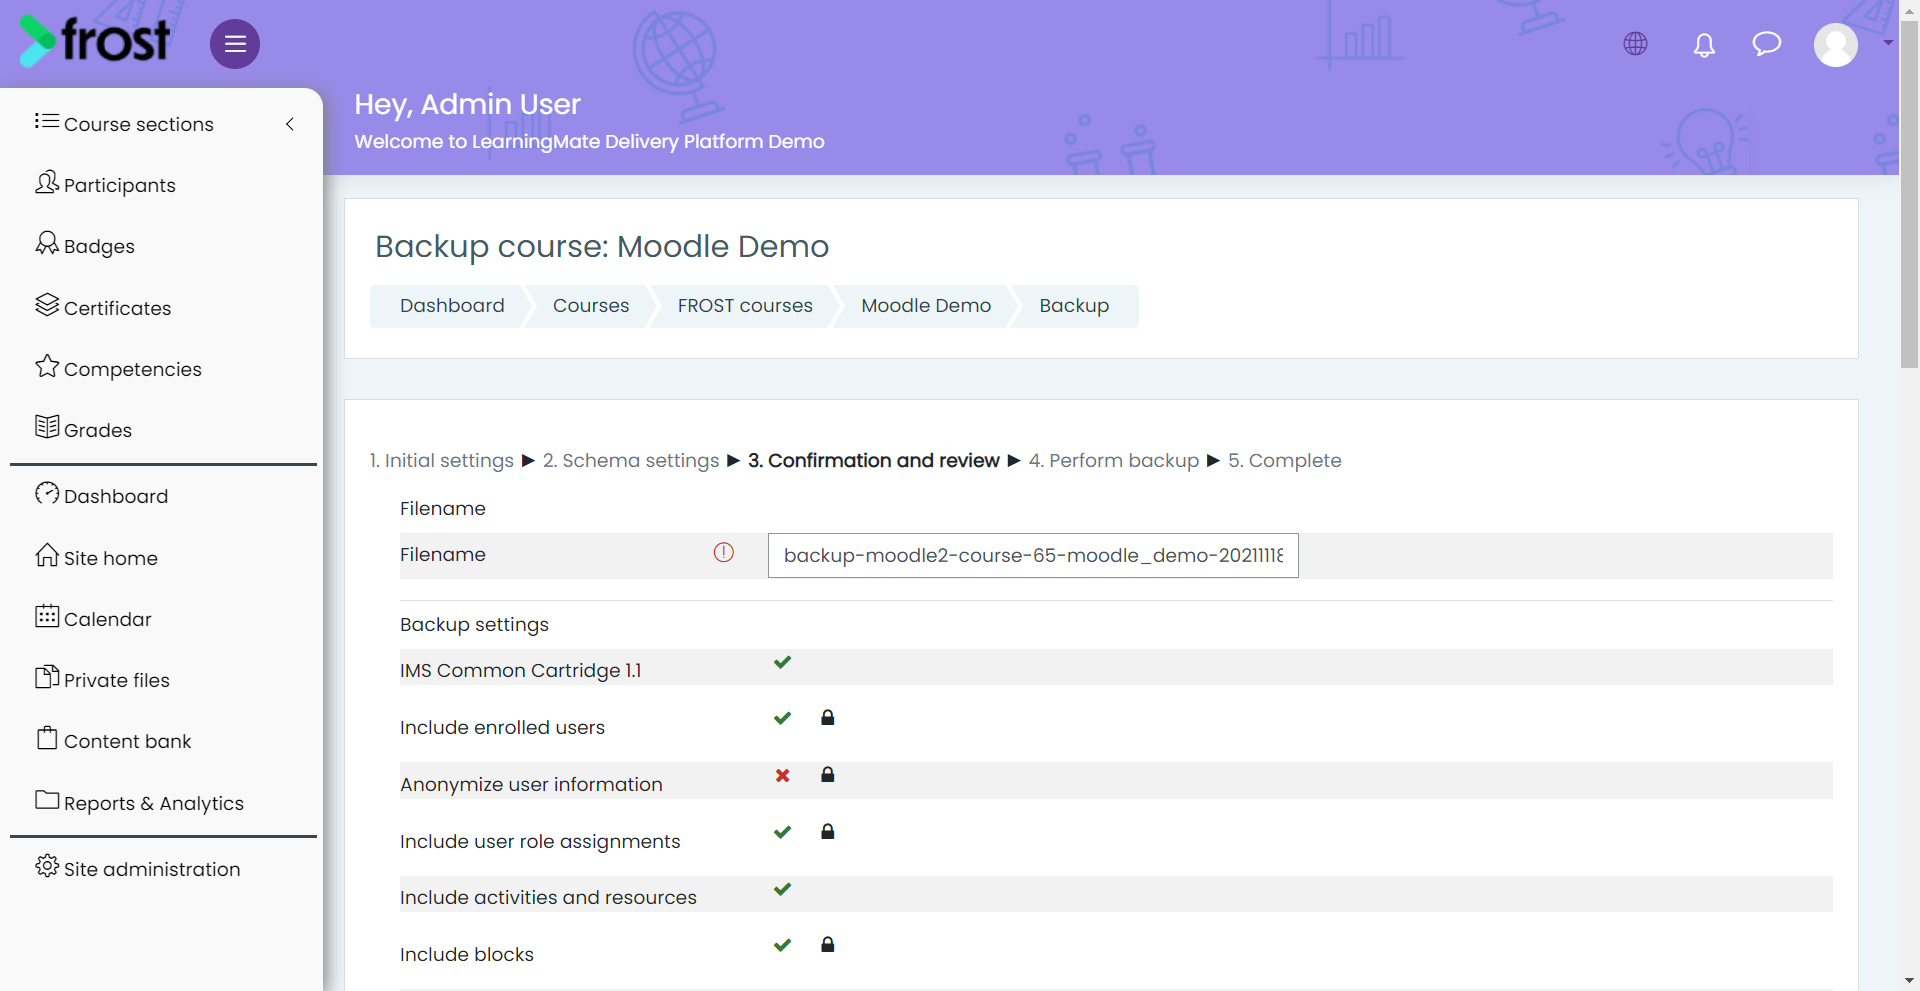
Task: Click the frost logo
Action: [x=94, y=41]
